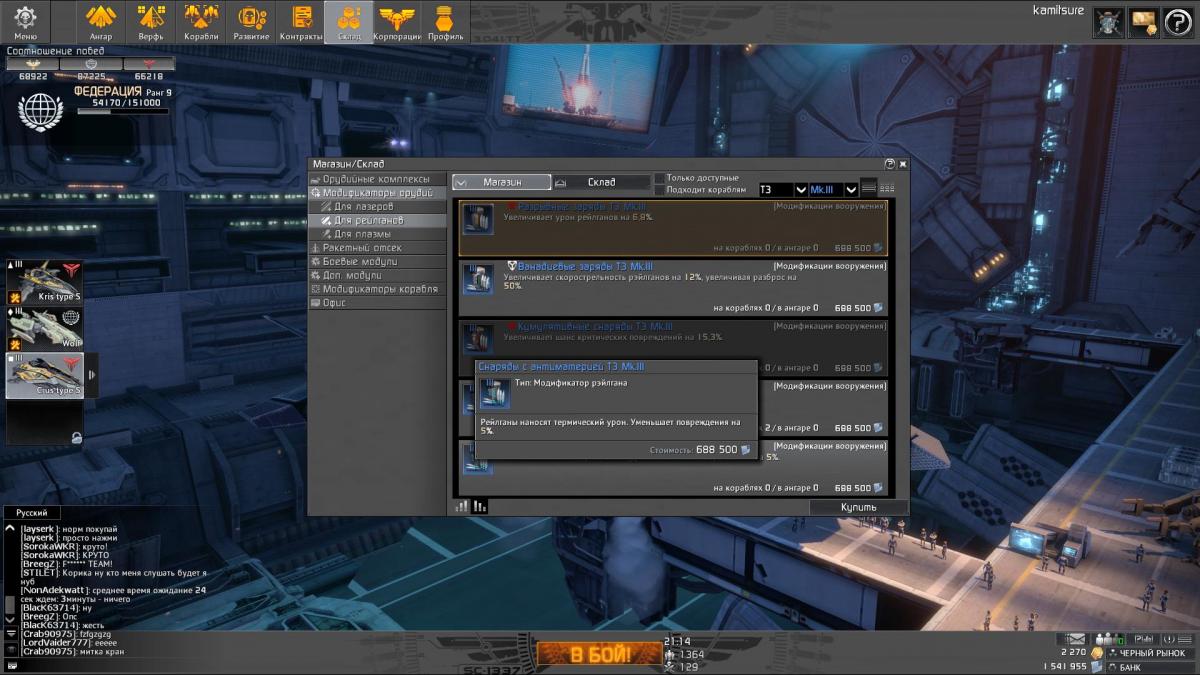The width and height of the screenshot is (1200, 675).
Task: Open the Меню gear icon
Action: [x=25, y=20]
